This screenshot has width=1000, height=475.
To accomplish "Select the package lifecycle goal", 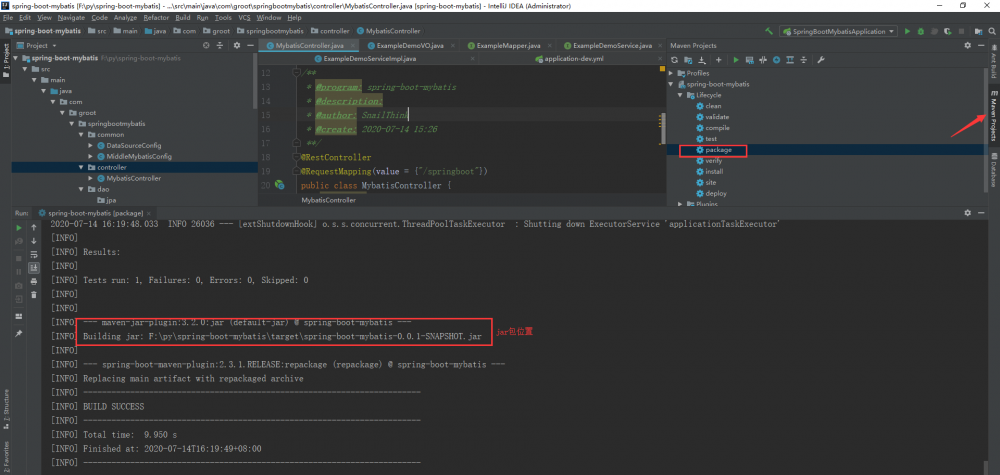I will (718, 150).
